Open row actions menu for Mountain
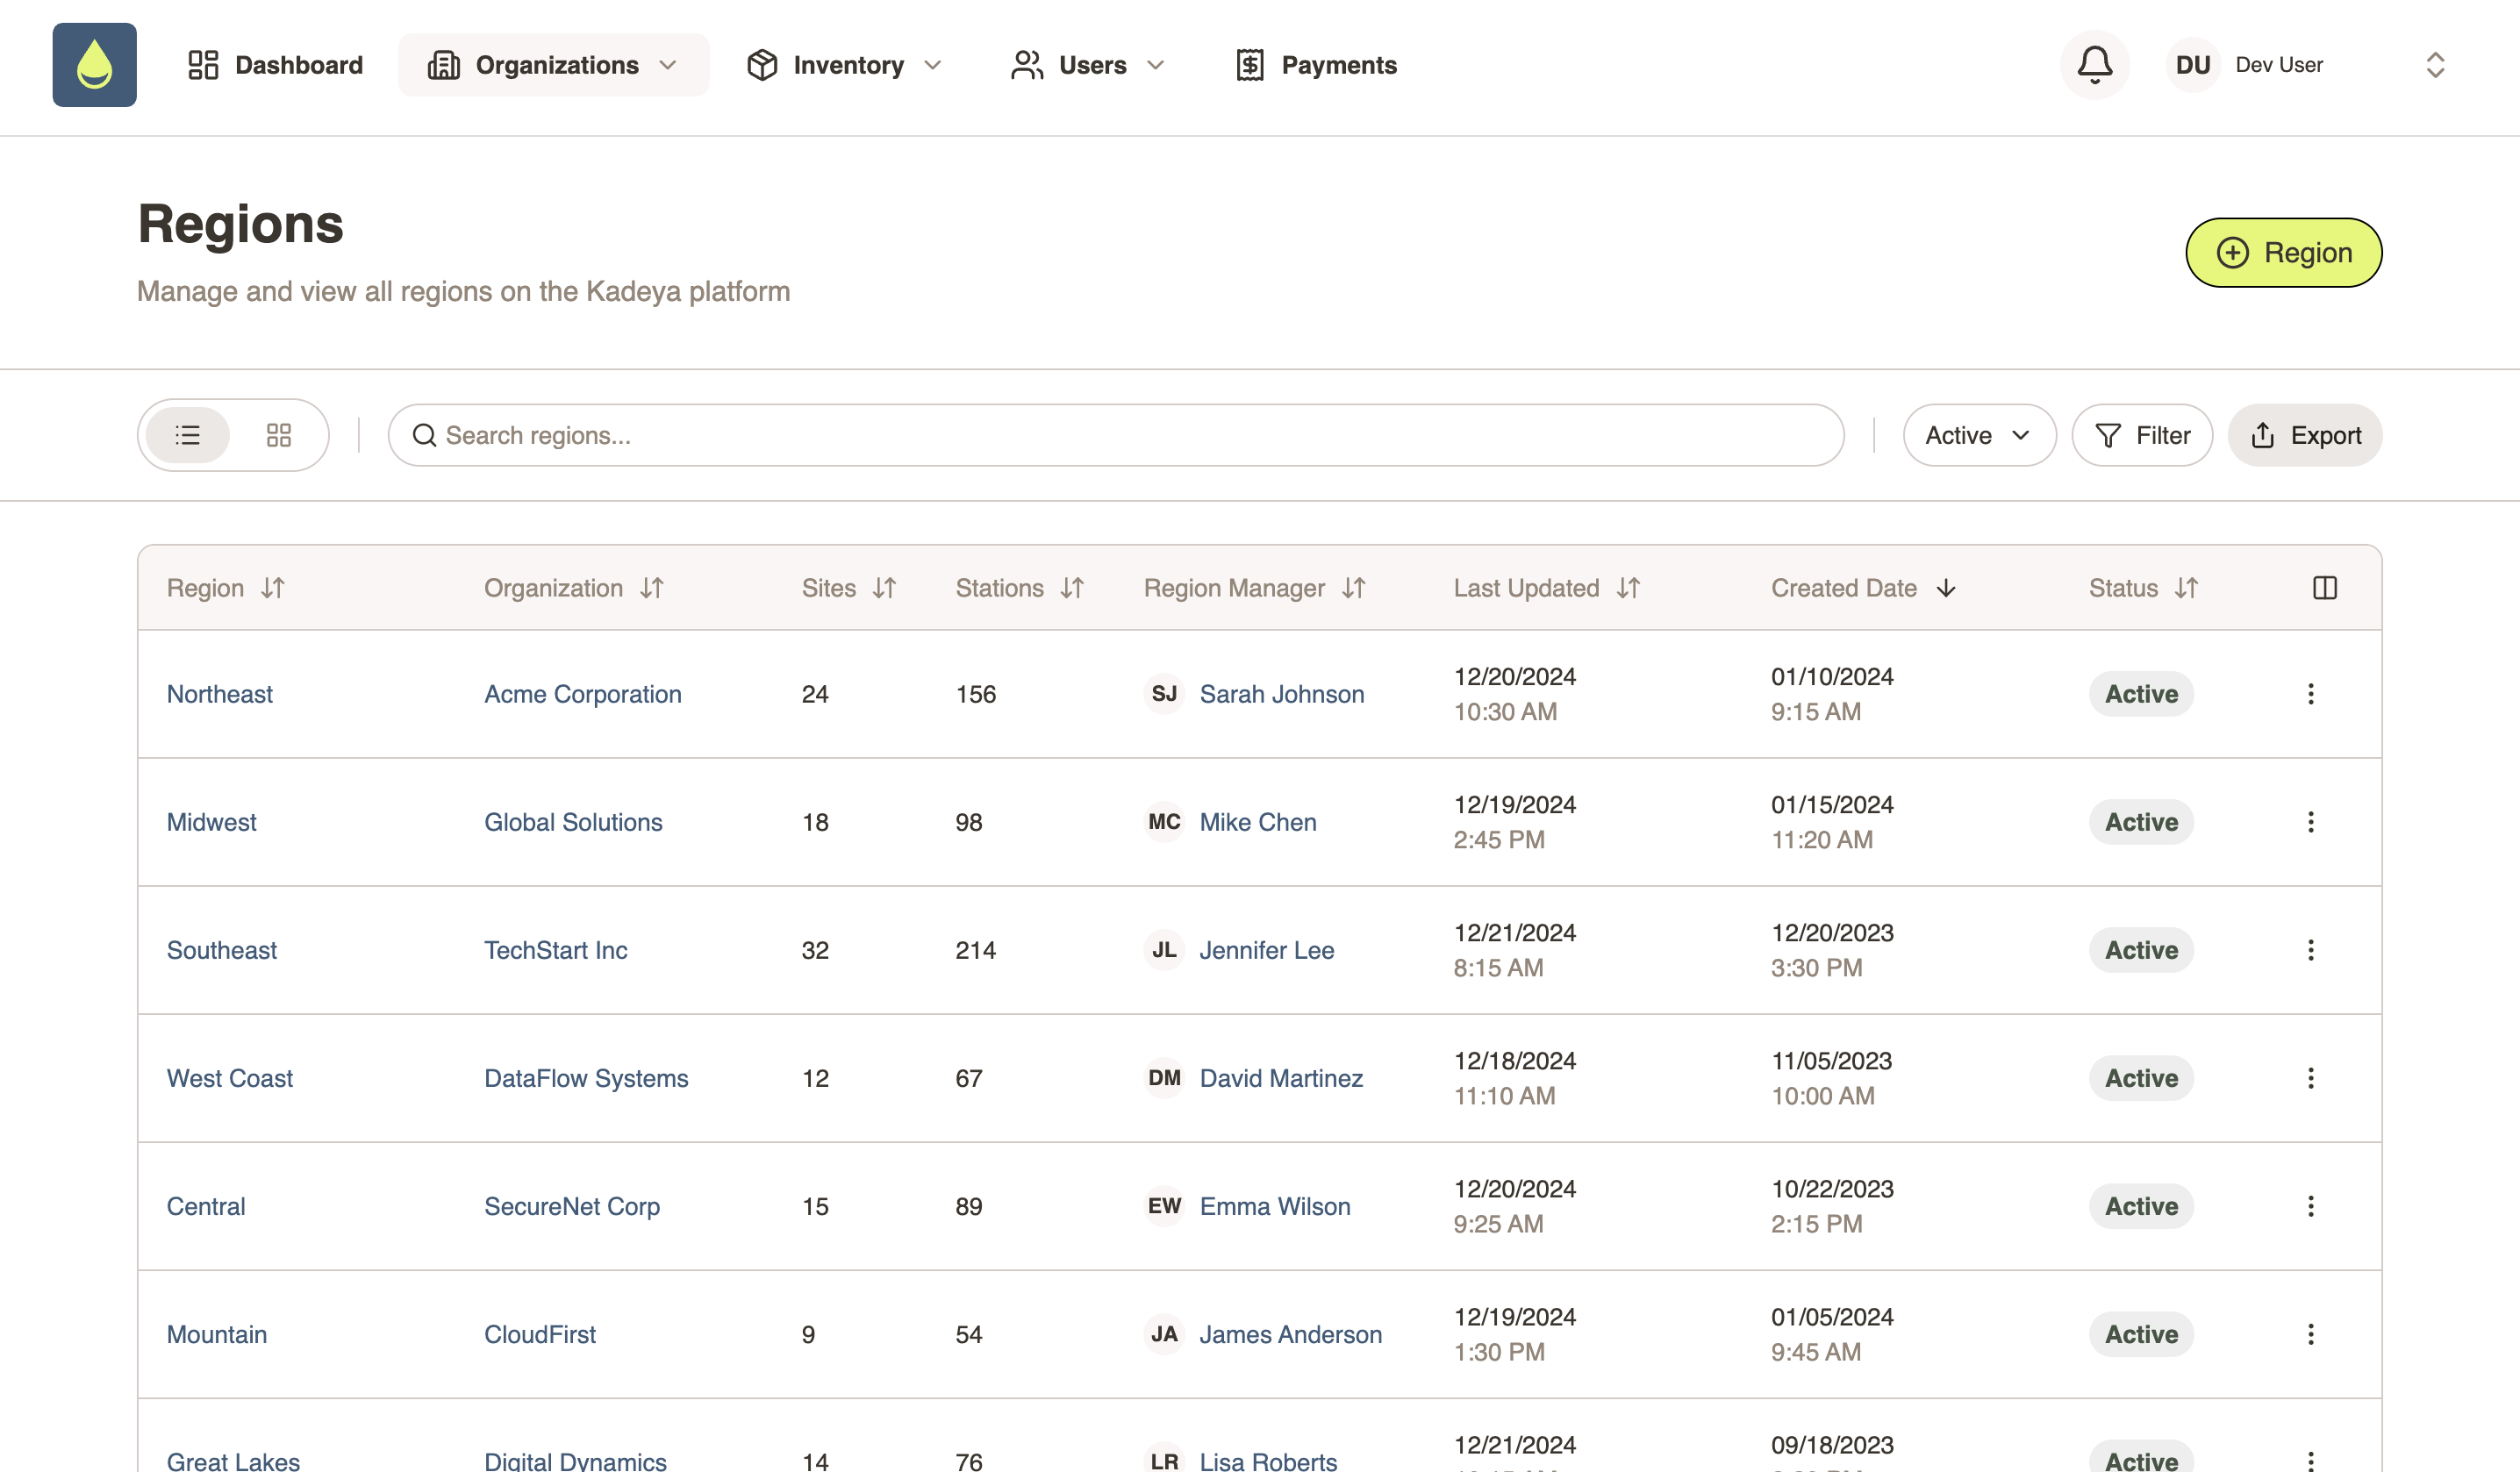 pos(2310,1334)
